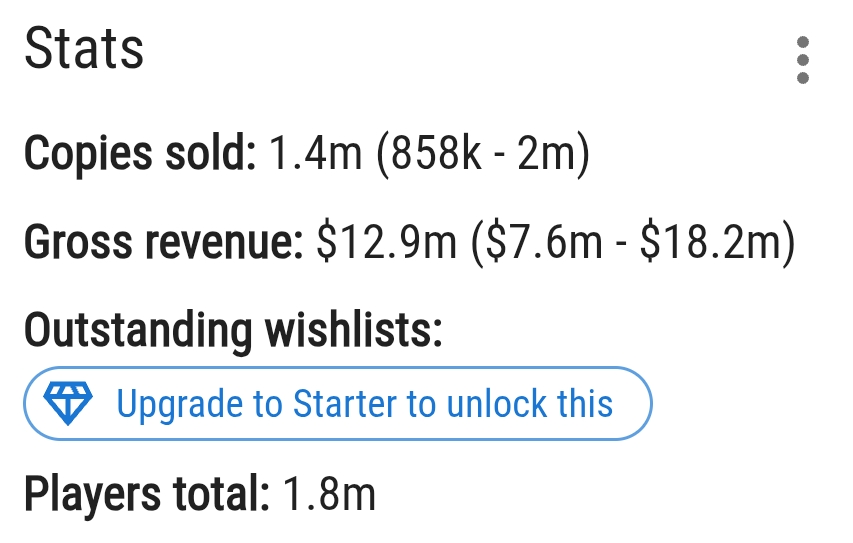Click the $12.9m gross revenue value
Viewport: 853px width, 543px height.
click(x=387, y=242)
